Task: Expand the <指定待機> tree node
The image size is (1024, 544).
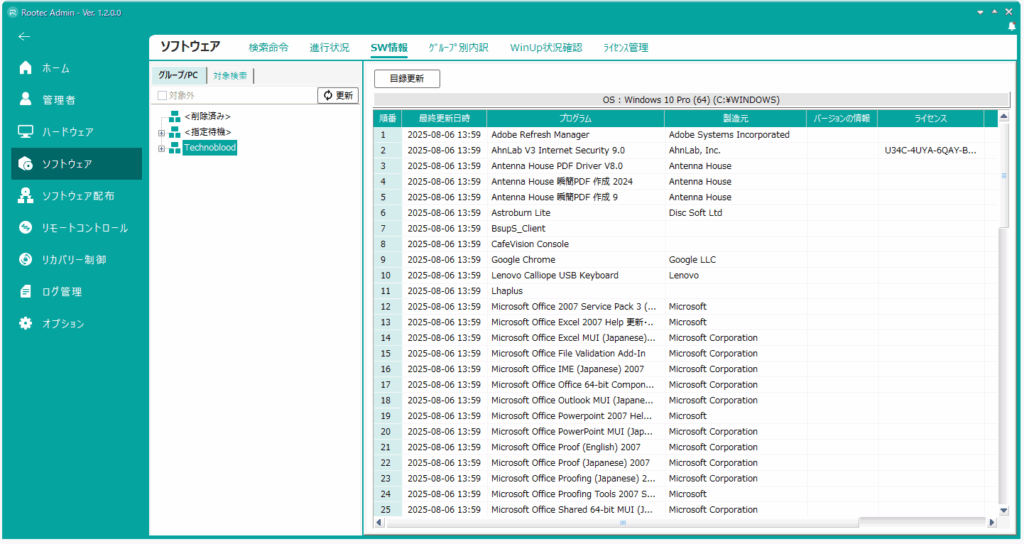Action: coord(161,132)
